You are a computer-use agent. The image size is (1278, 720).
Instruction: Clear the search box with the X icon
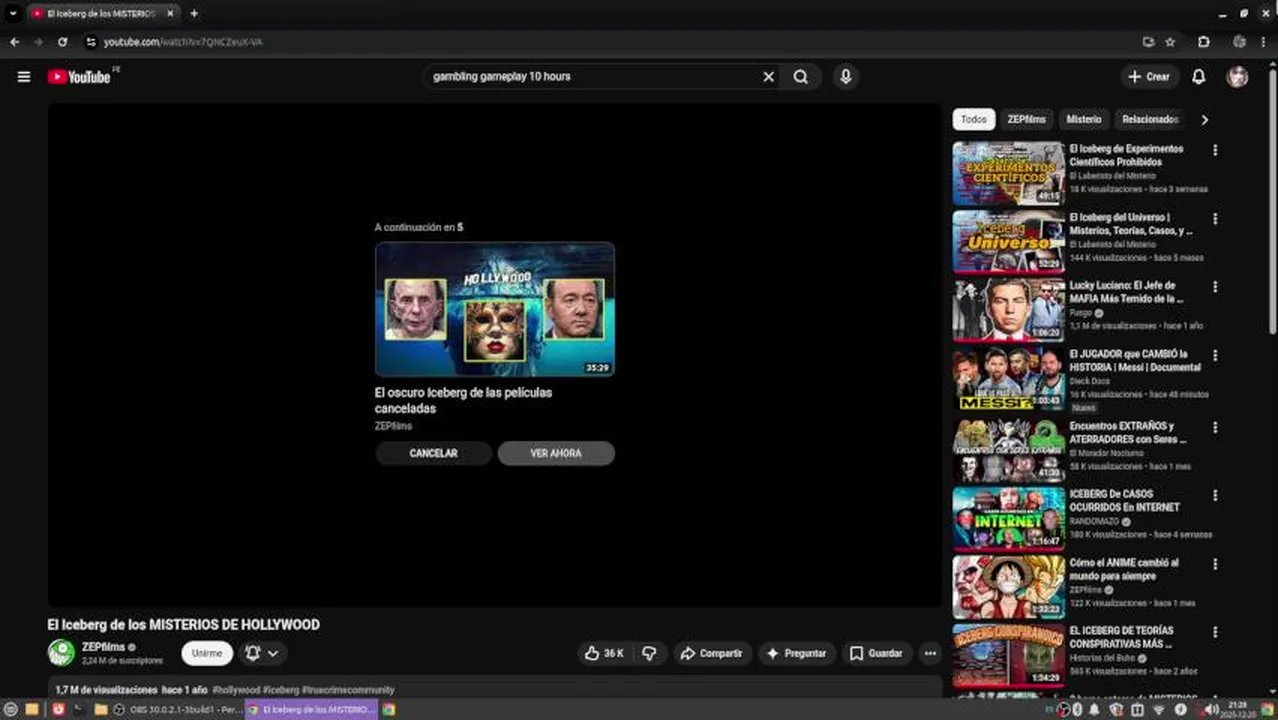pos(768,76)
